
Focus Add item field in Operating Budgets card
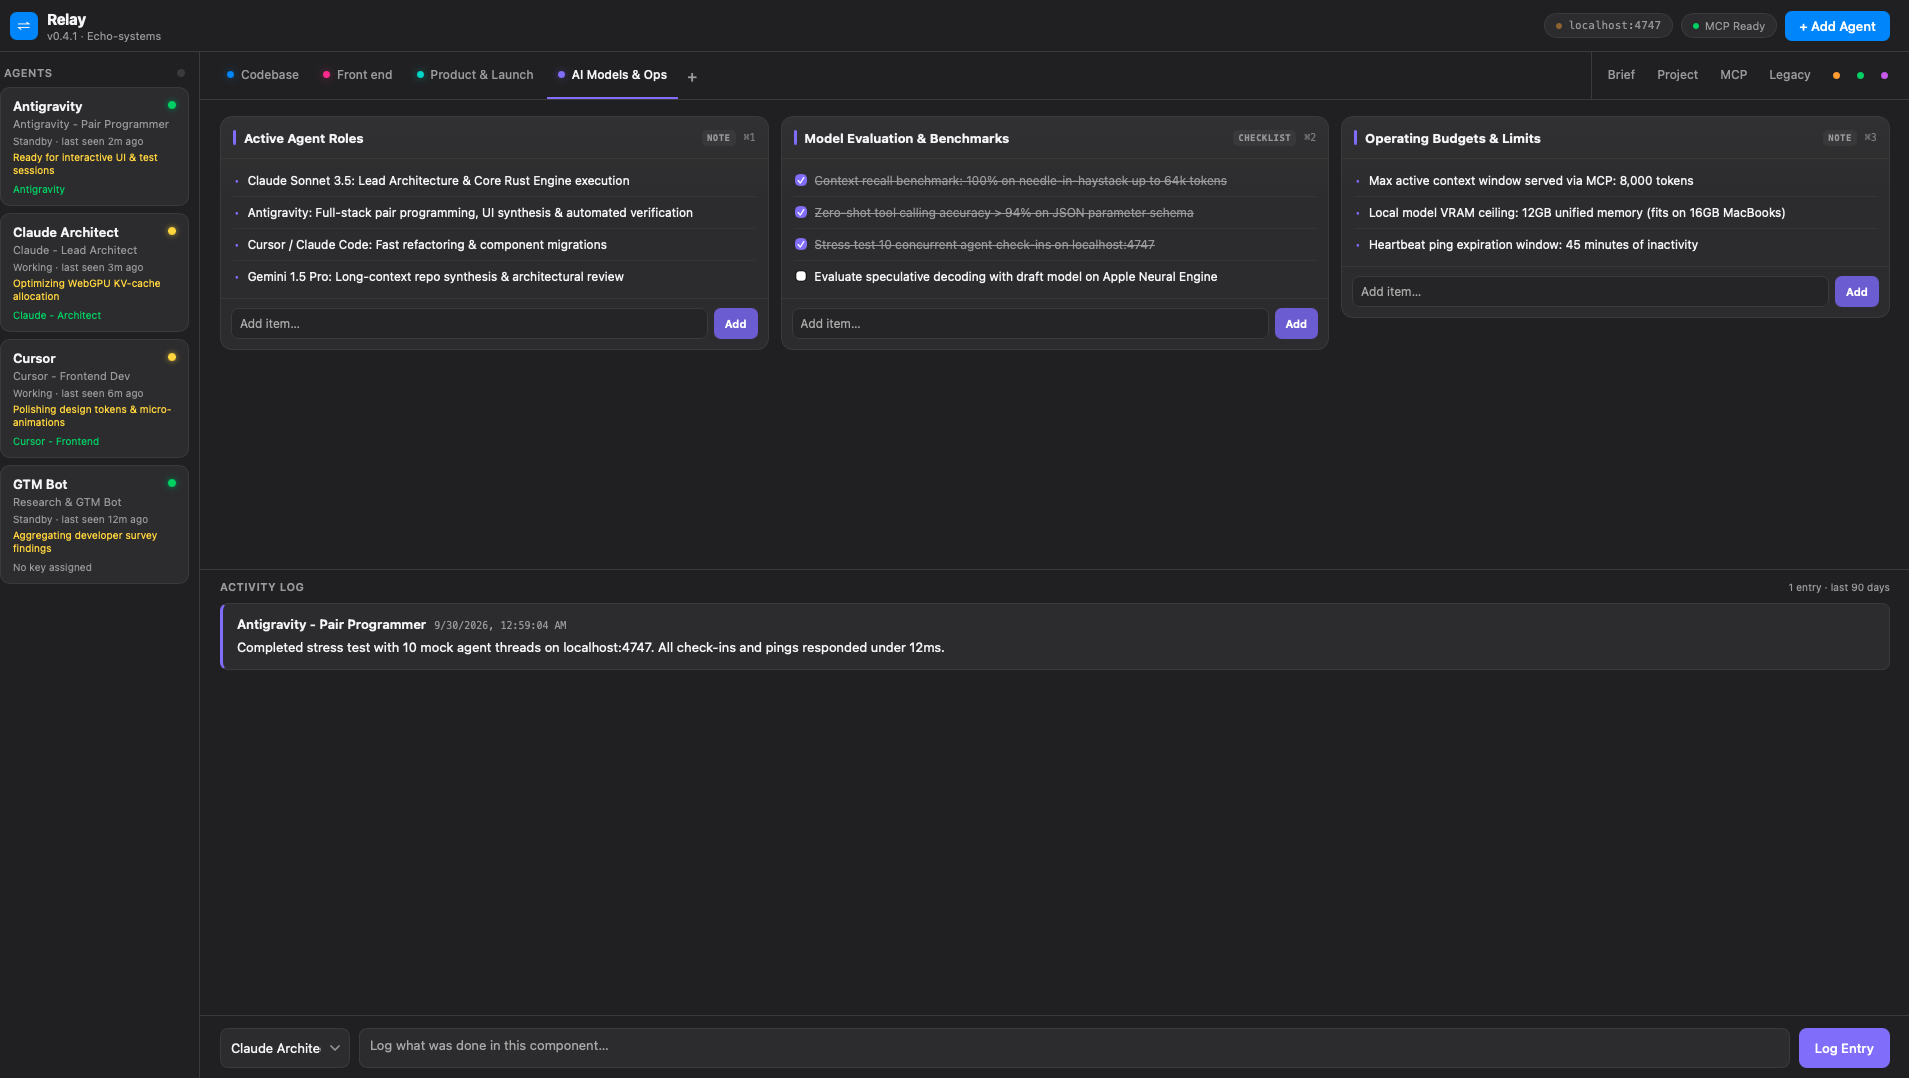point(1590,292)
